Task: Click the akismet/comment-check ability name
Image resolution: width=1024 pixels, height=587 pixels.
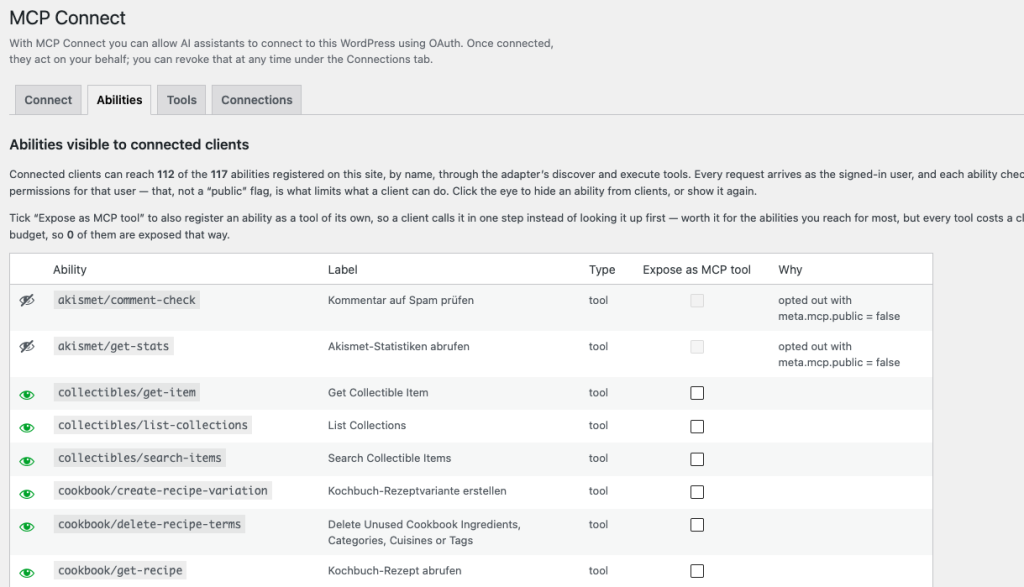Action: click(127, 300)
